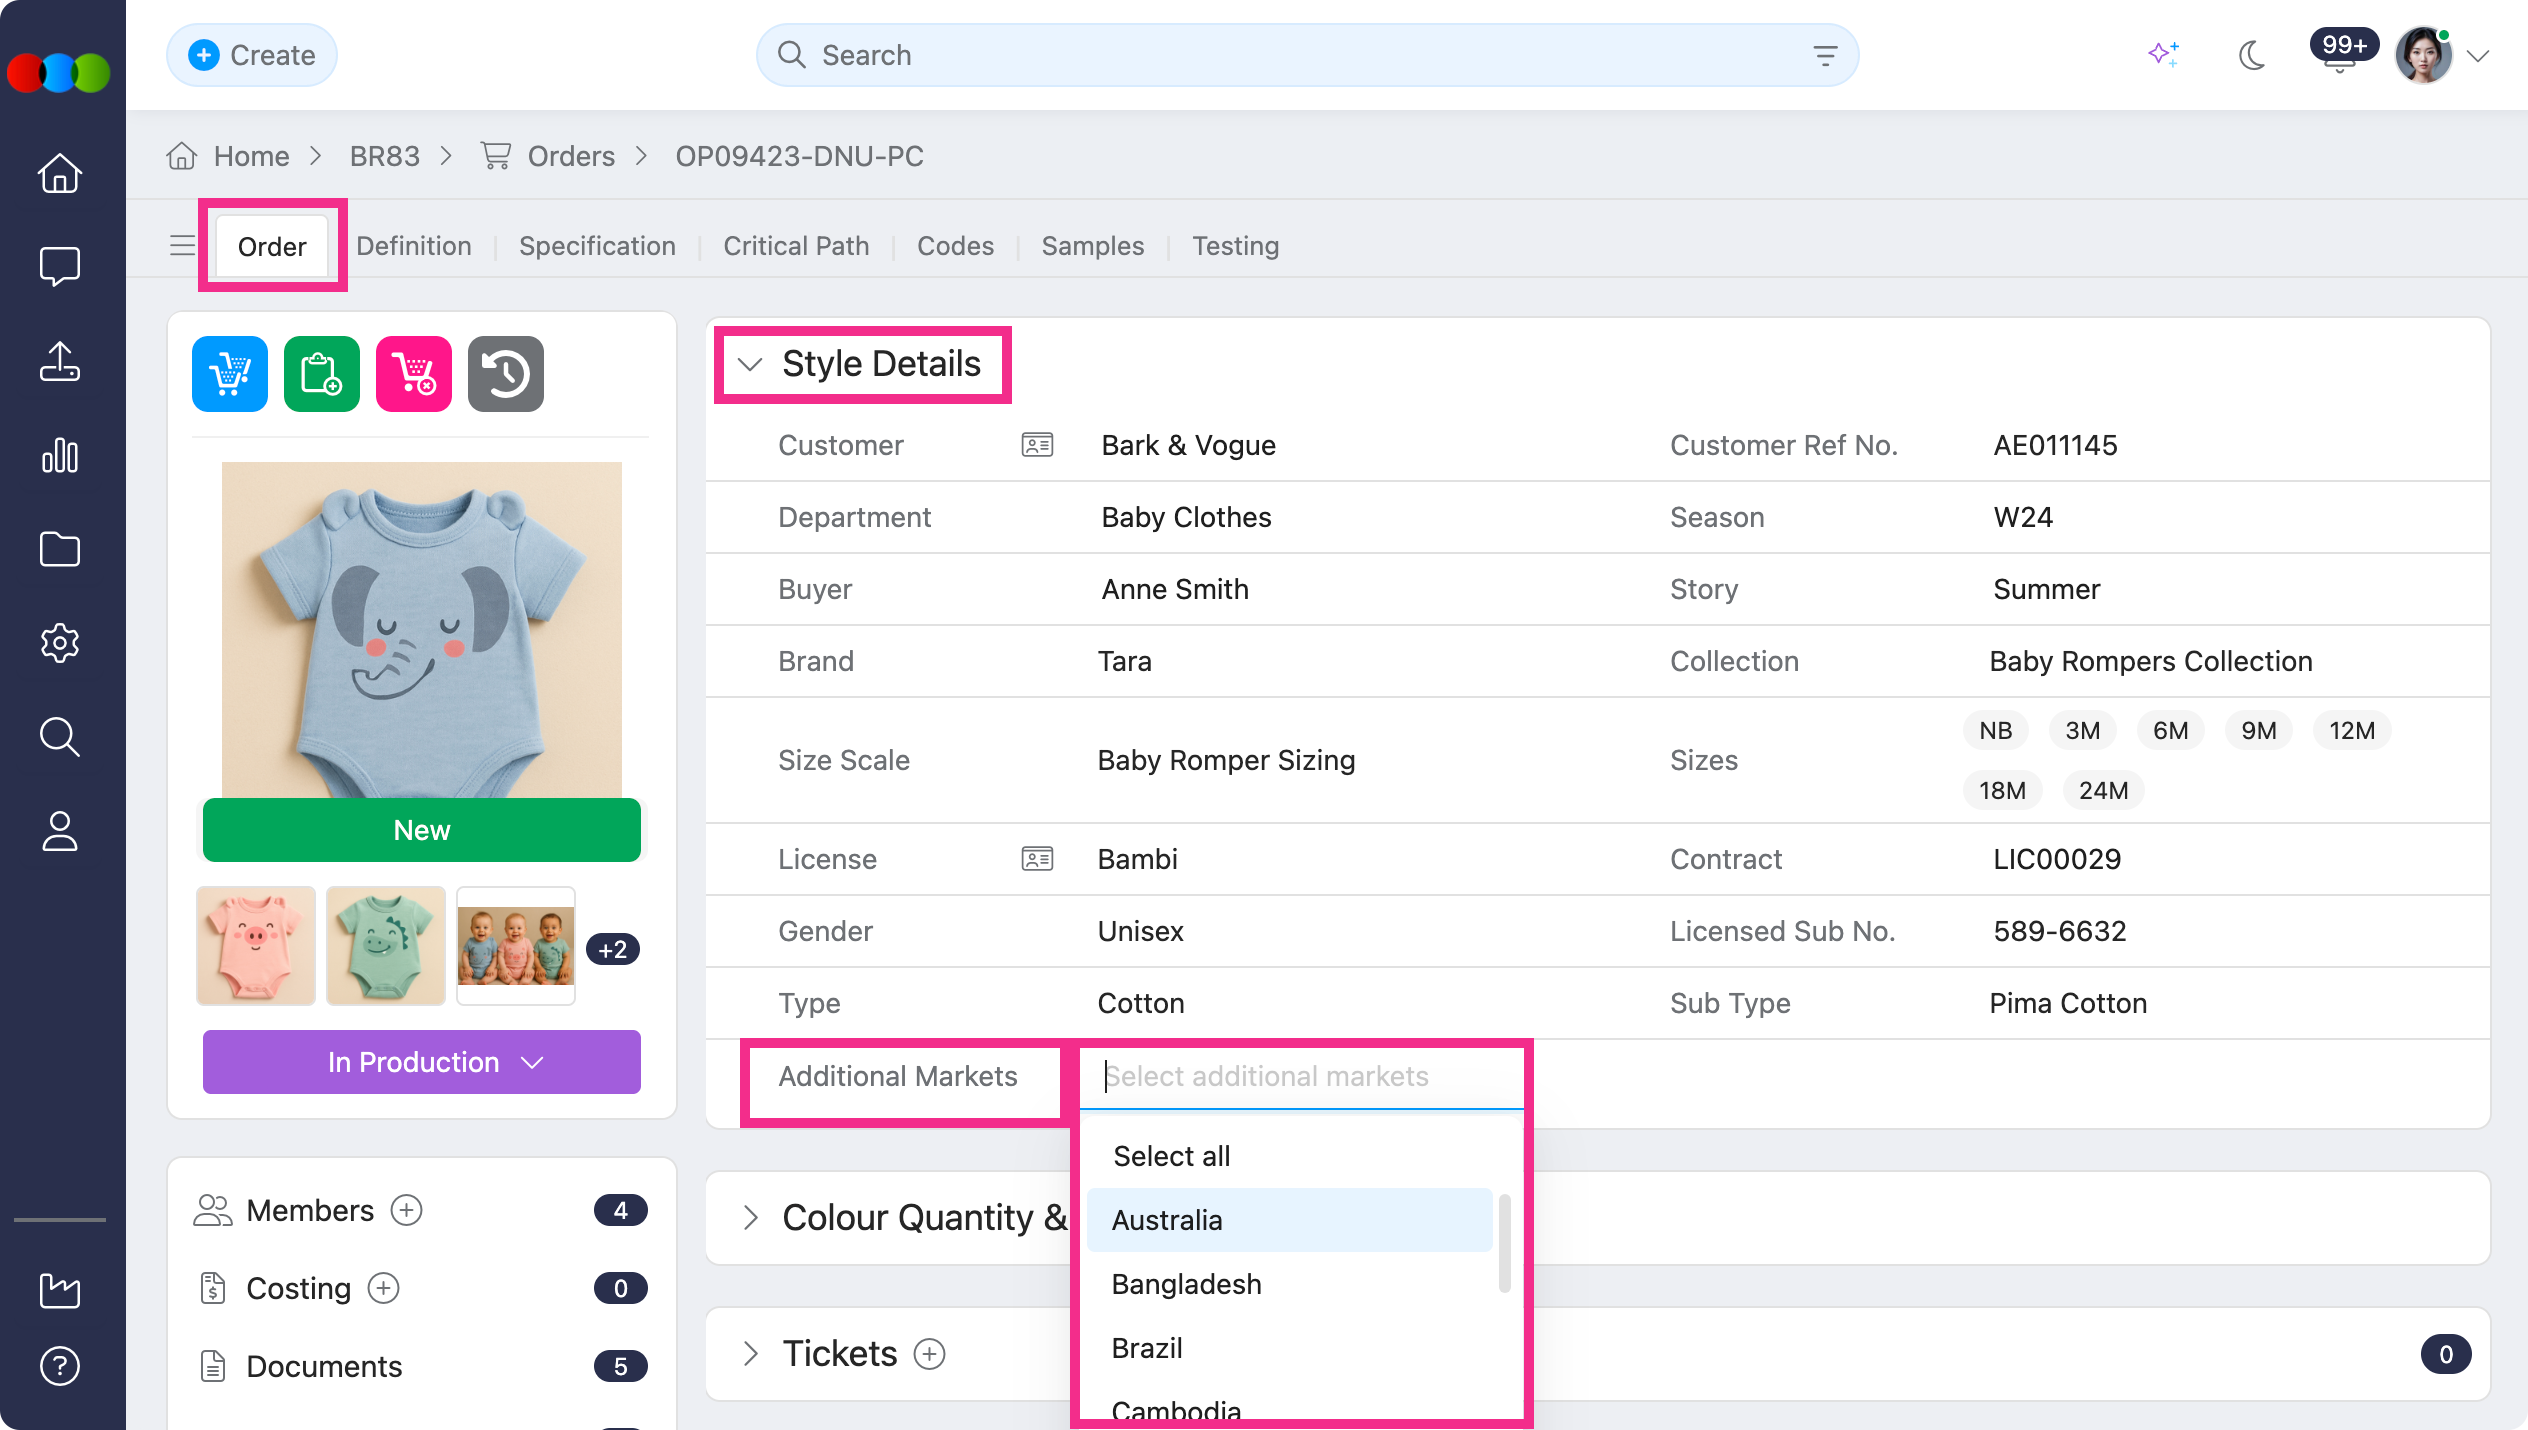Click the pink cancel cart icon
The image size is (2528, 1430).
coord(414,374)
